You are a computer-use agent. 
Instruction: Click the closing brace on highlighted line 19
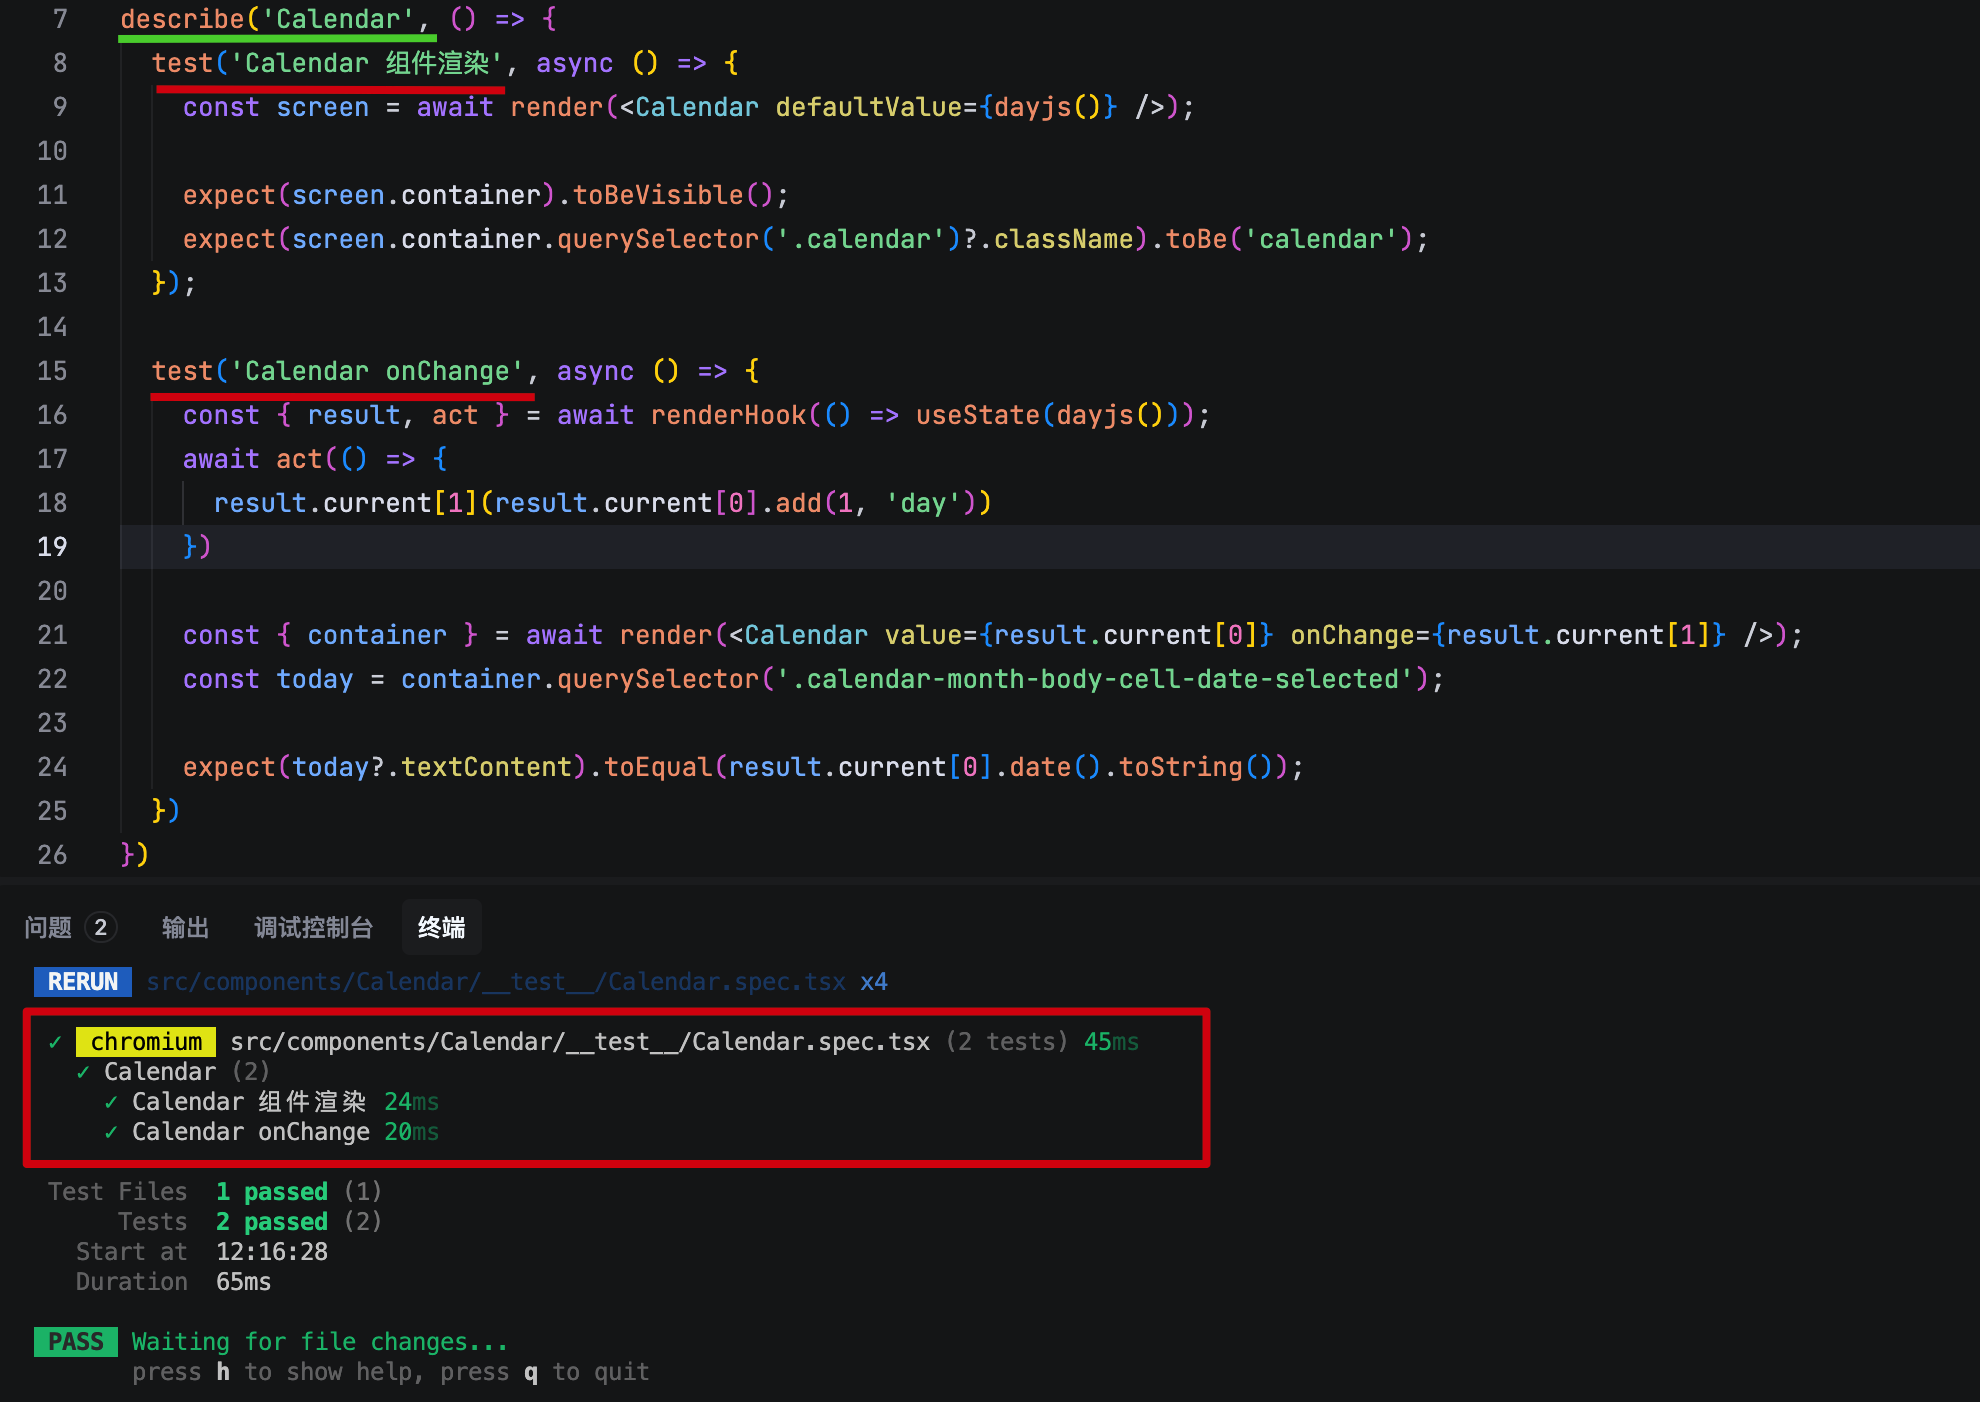191,547
